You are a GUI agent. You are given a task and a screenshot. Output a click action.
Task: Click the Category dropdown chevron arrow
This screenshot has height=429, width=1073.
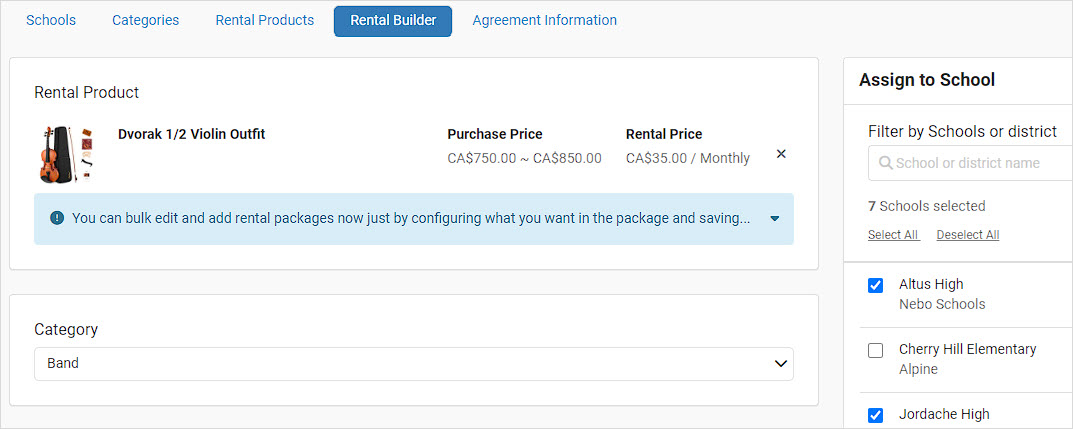[x=780, y=363]
